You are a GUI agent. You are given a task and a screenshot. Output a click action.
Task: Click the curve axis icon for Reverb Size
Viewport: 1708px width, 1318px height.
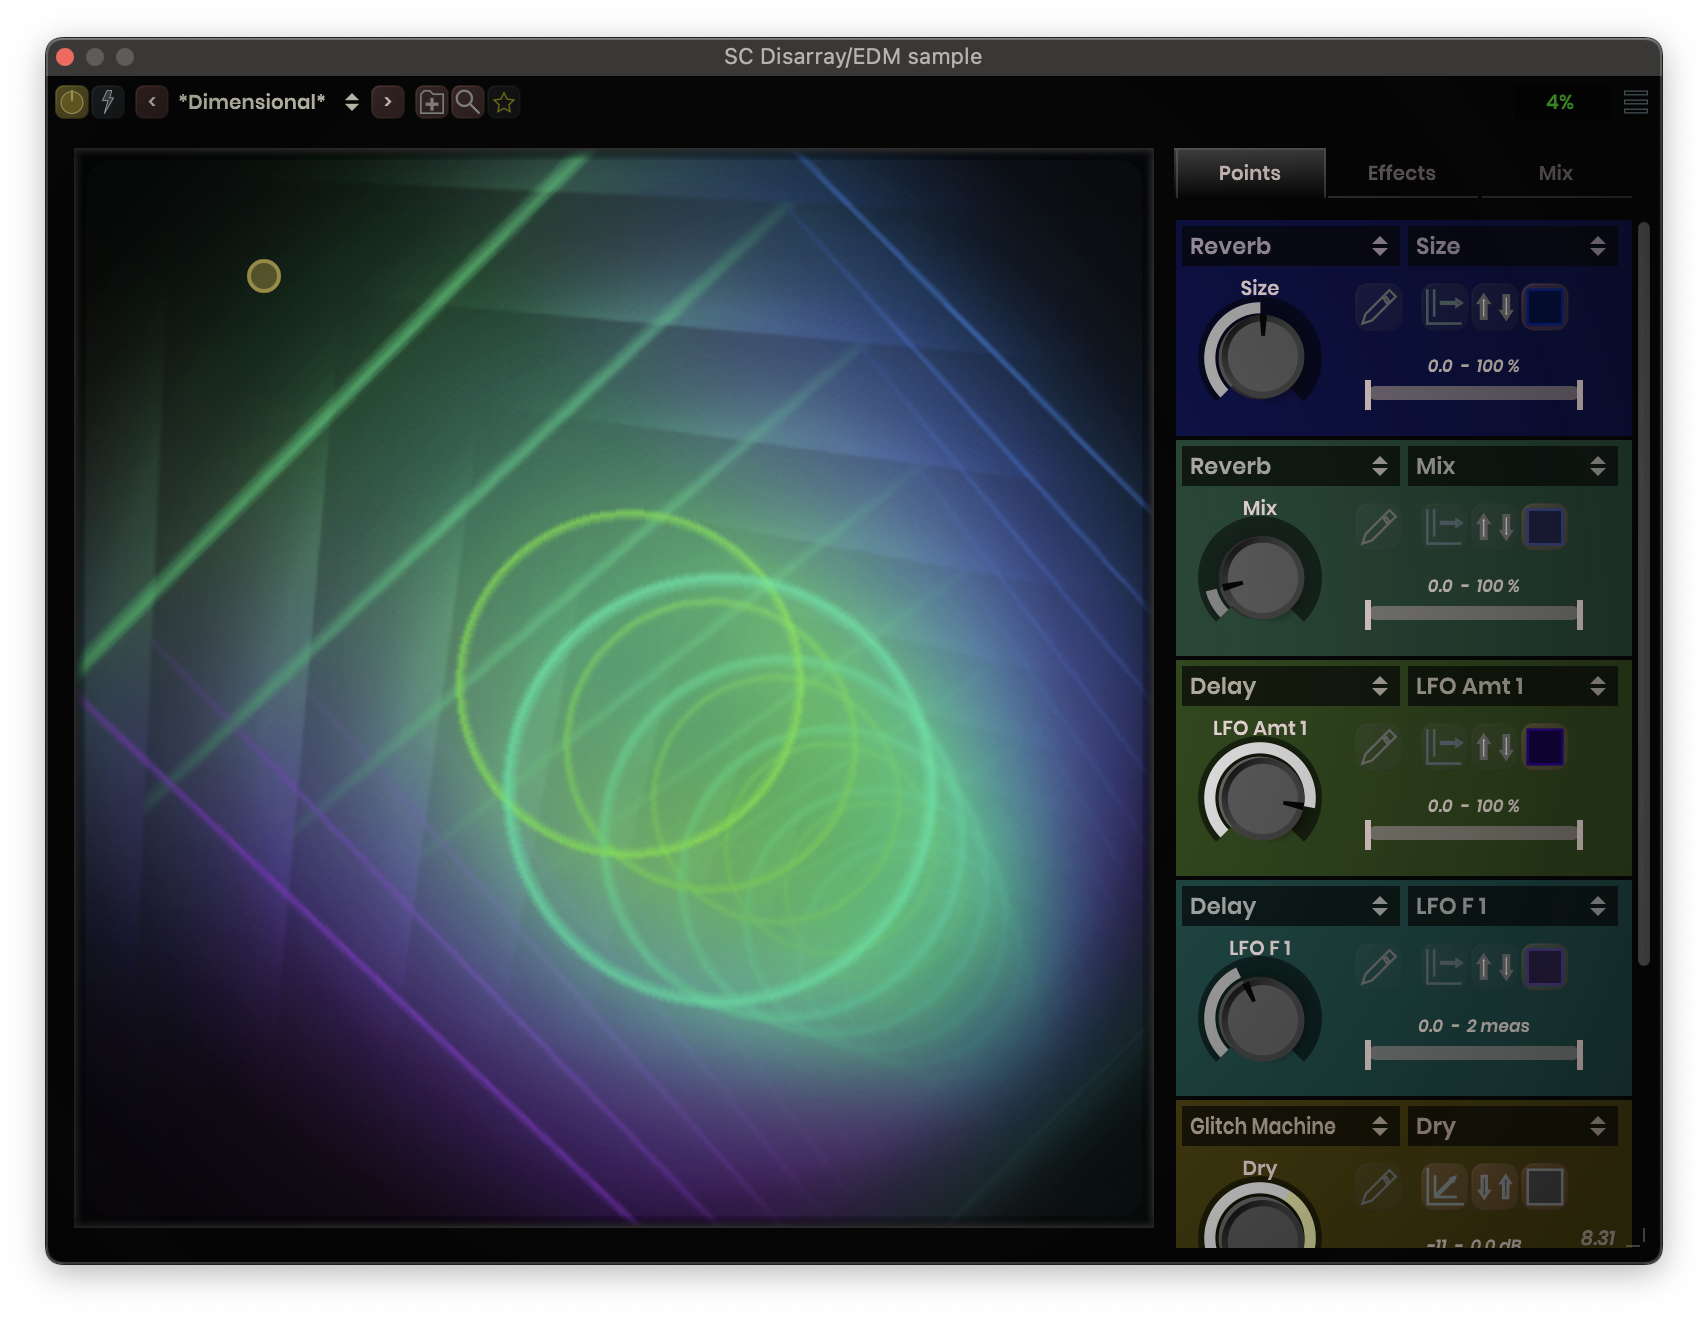pos(1443,307)
